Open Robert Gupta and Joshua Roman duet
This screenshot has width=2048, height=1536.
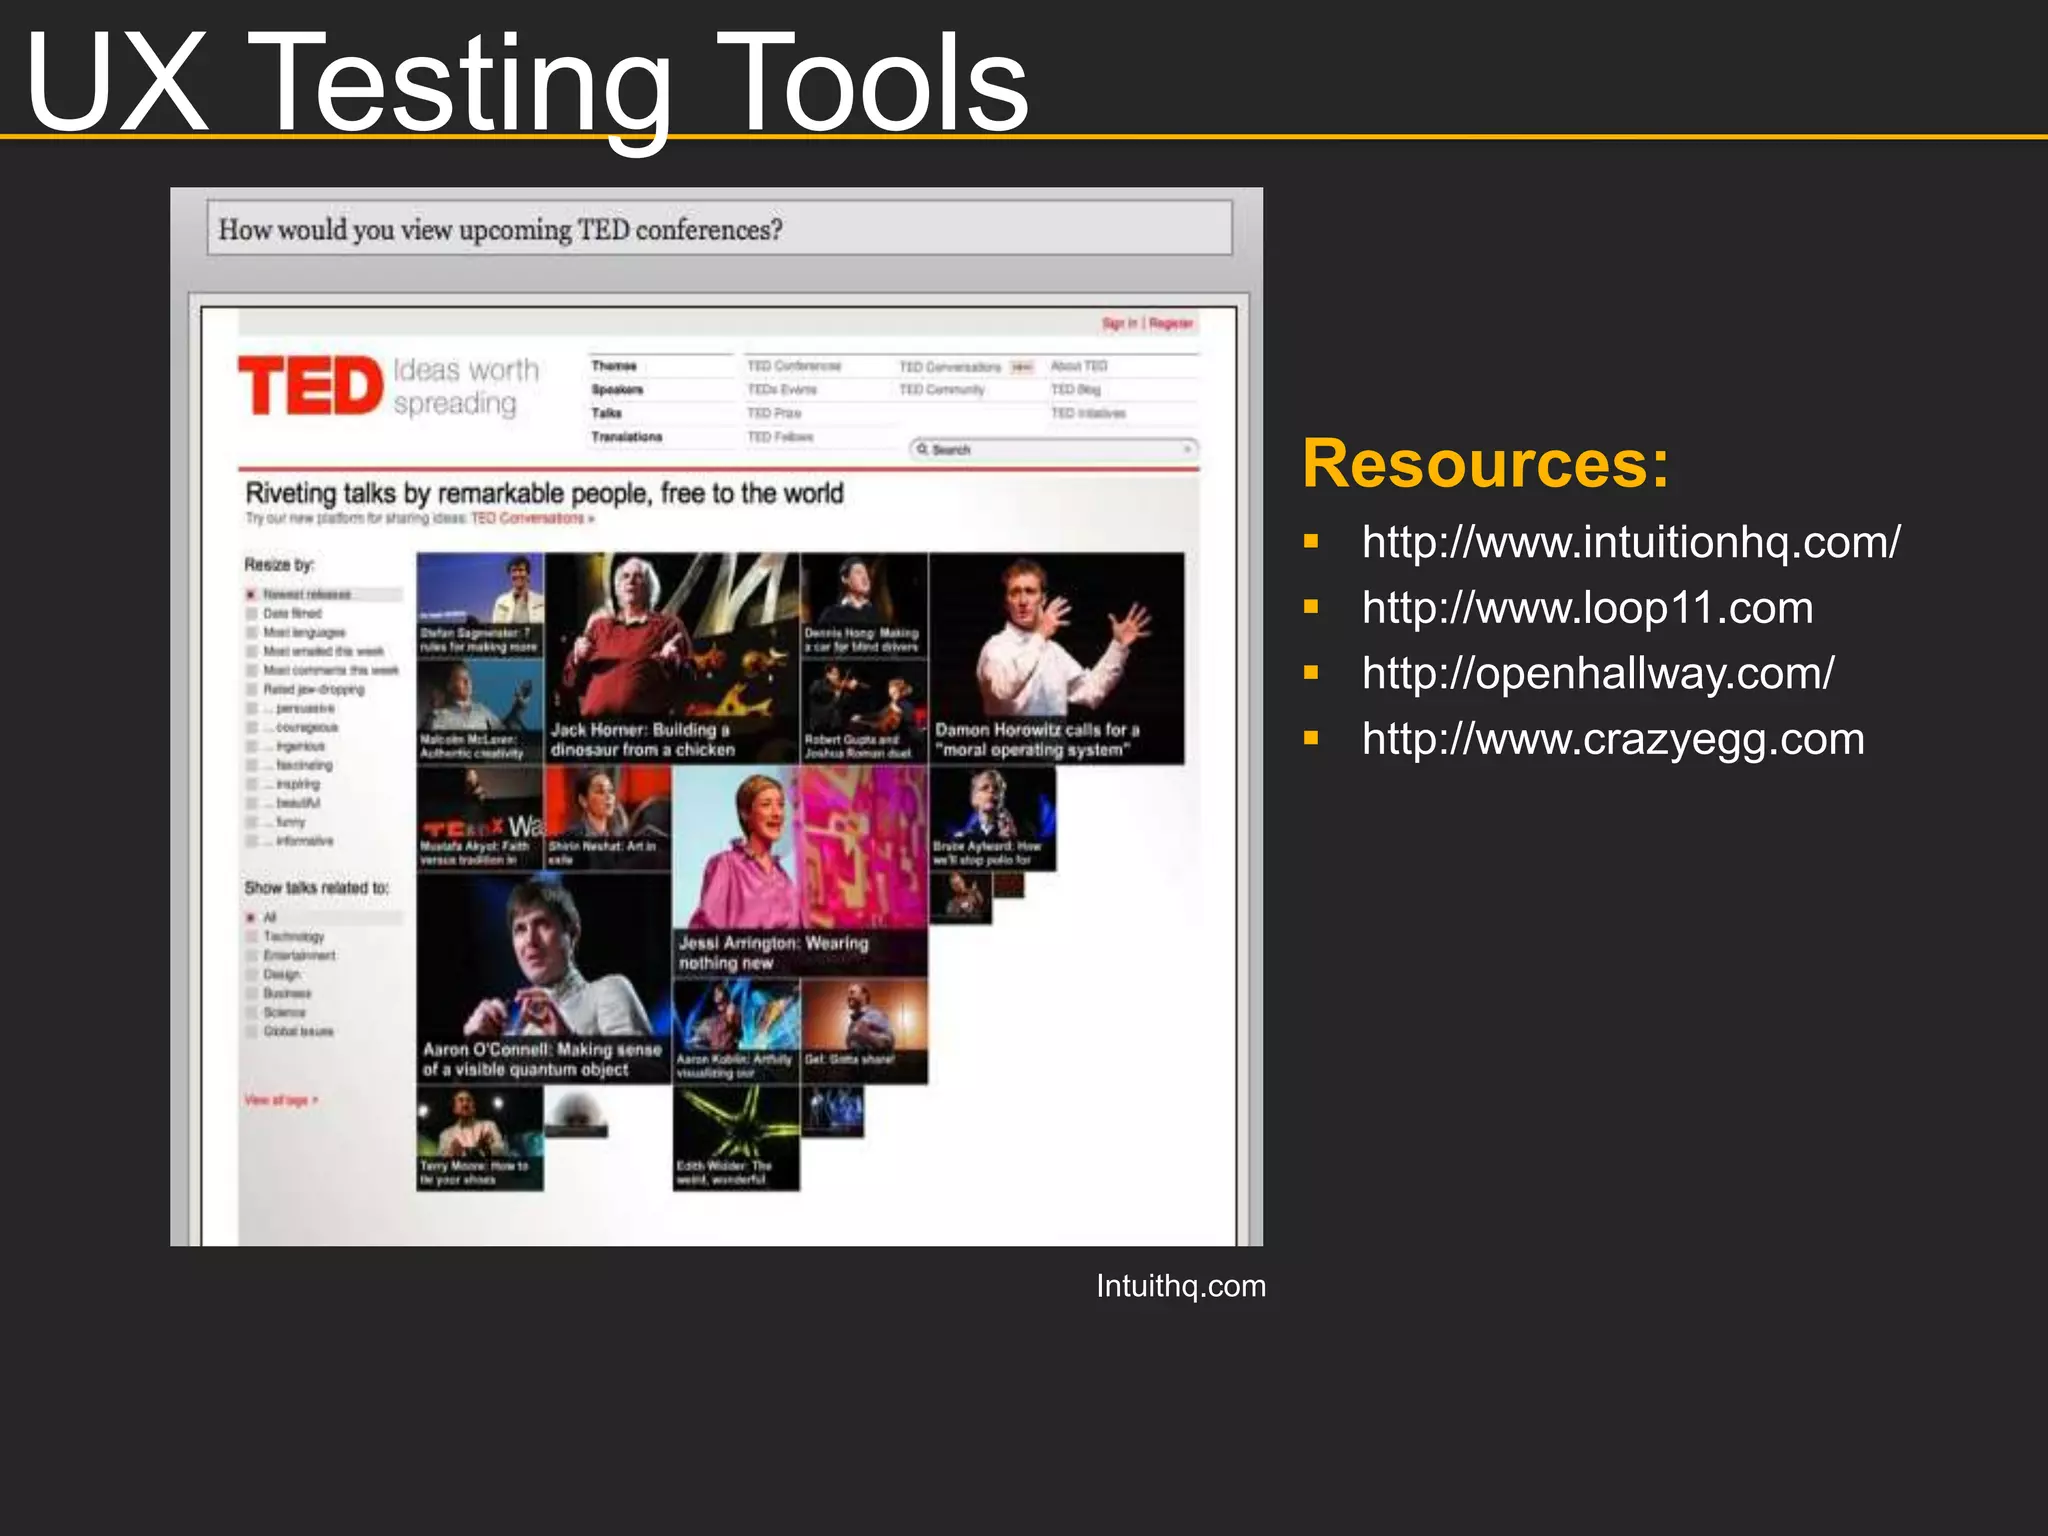(x=864, y=712)
